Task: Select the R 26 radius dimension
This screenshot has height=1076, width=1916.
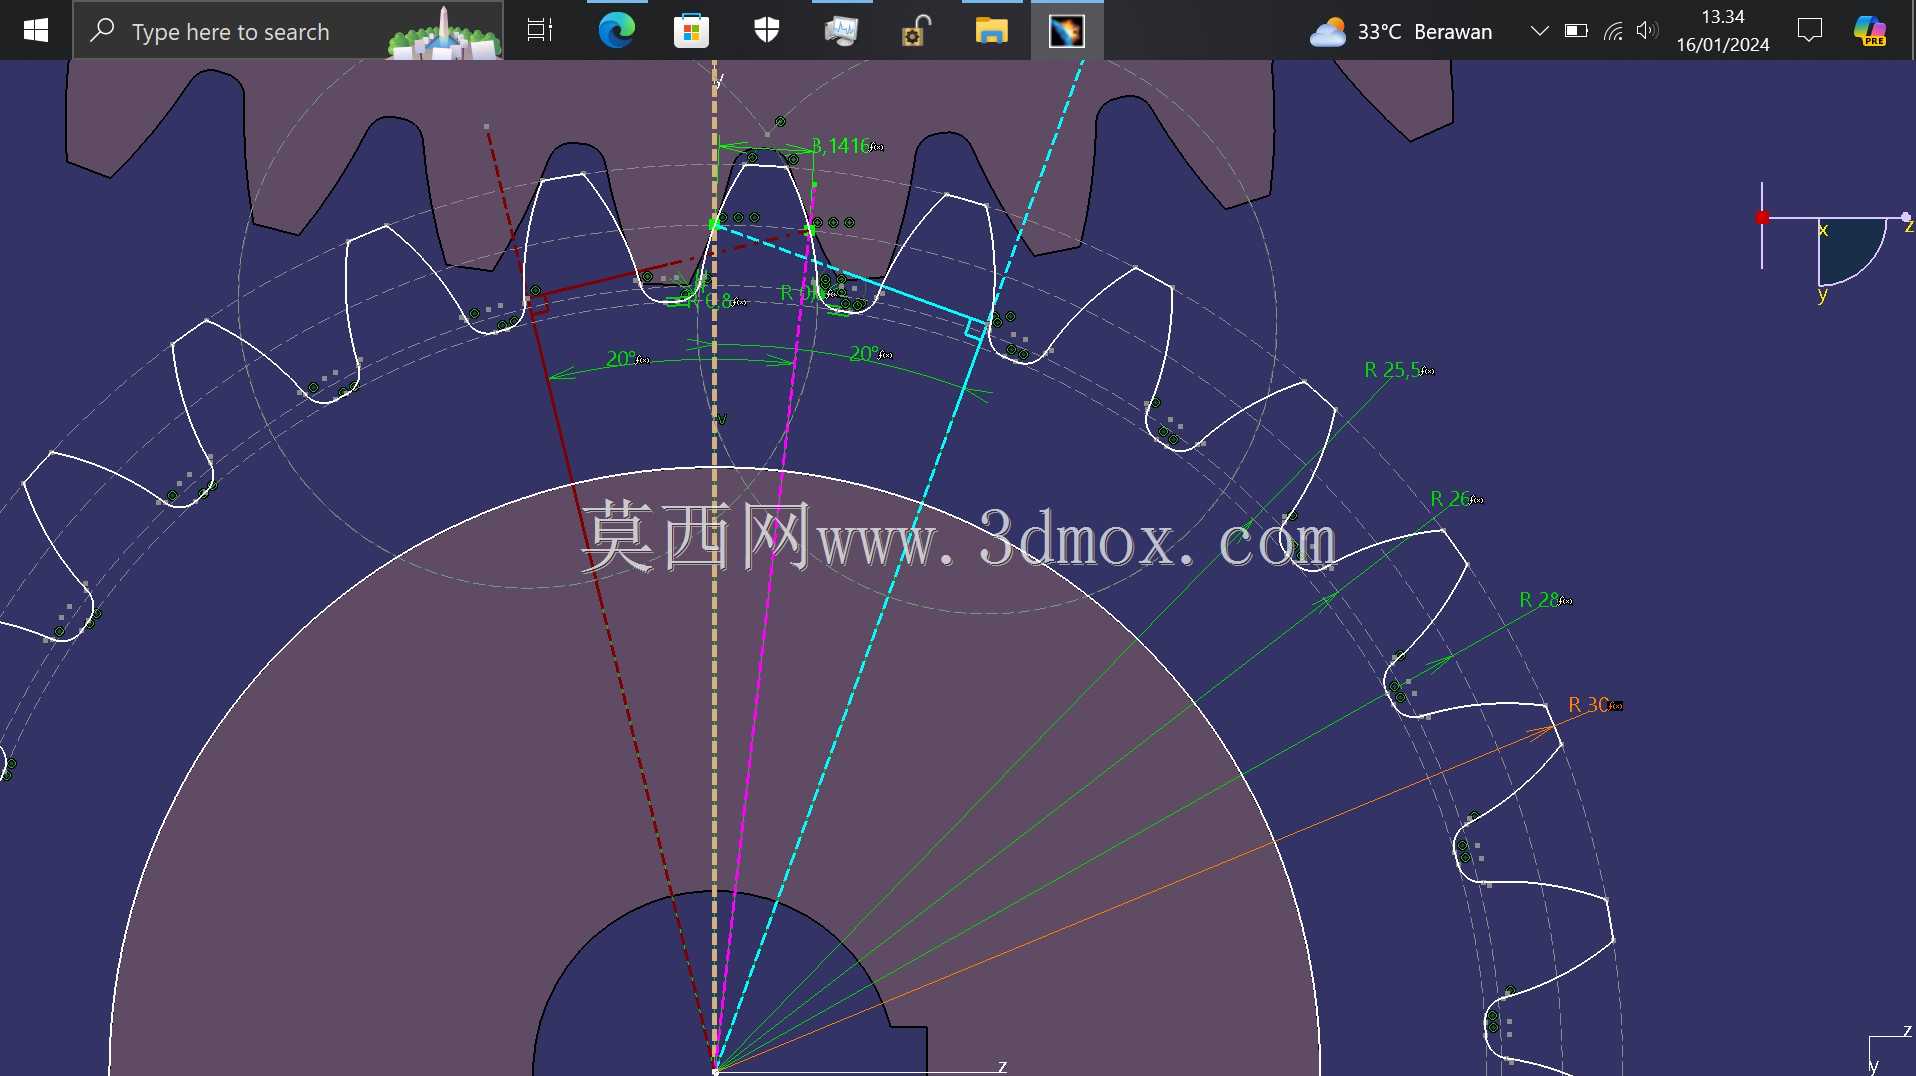Action: point(1455,498)
